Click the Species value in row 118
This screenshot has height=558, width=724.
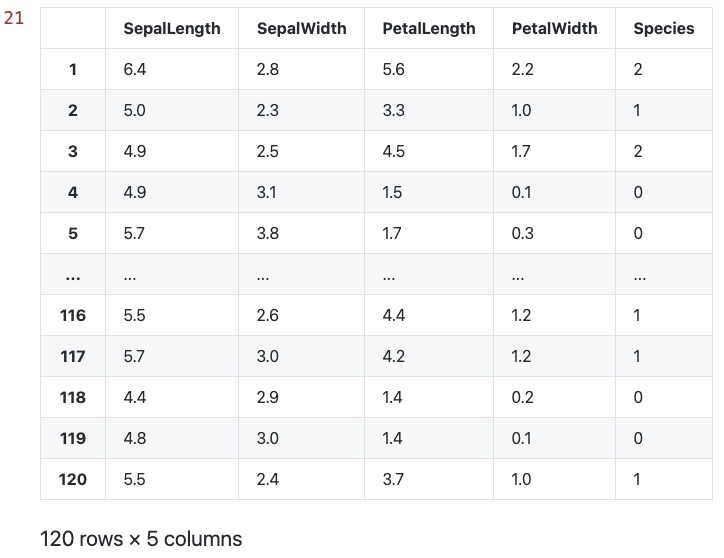pyautogui.click(x=638, y=397)
